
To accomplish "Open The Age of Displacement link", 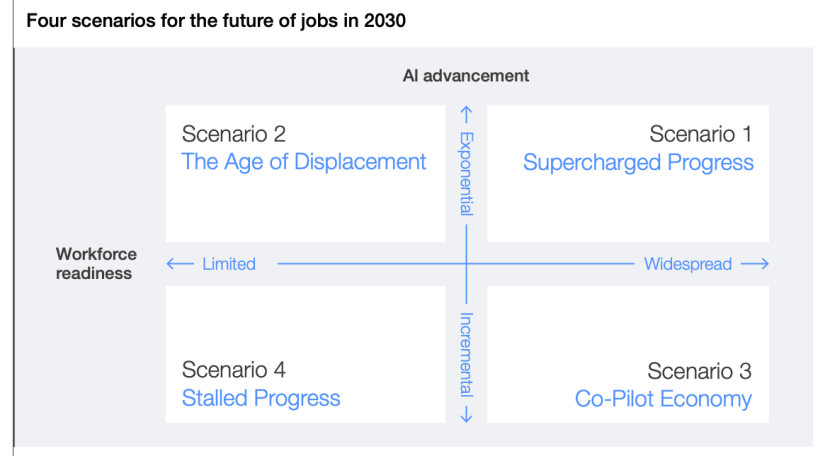I will (304, 162).
